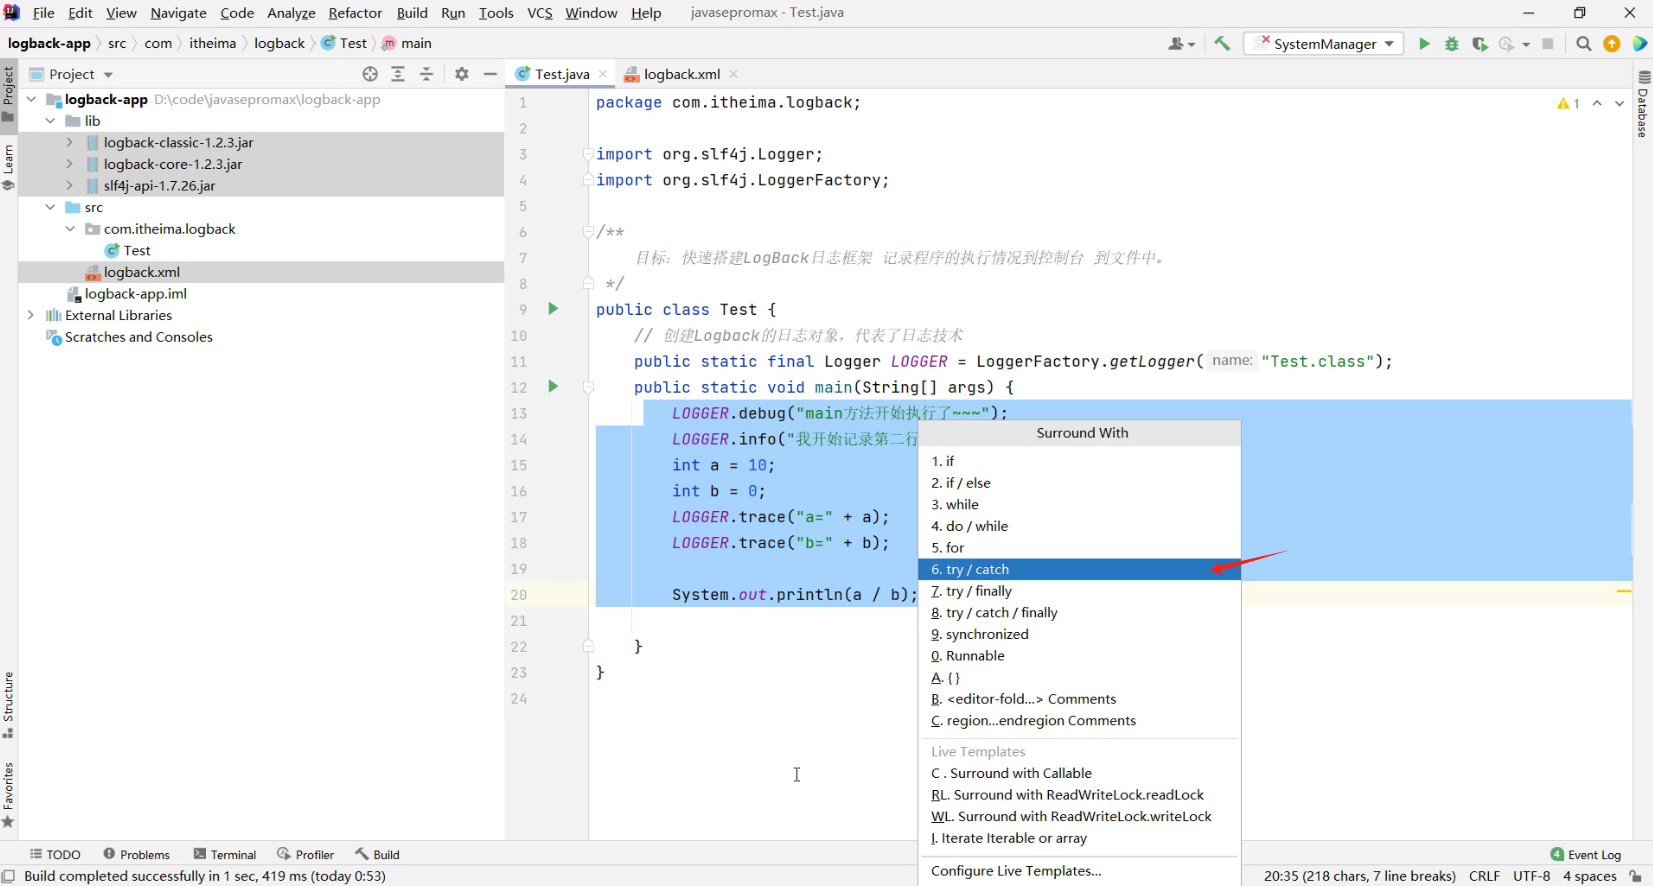Click the Debug bug icon
This screenshot has width=1653, height=886.
click(x=1451, y=44)
